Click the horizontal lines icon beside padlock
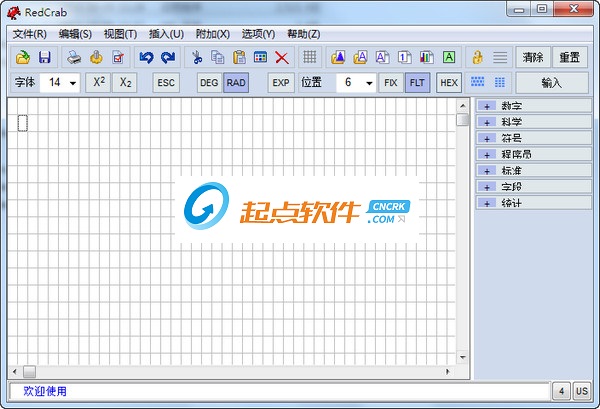This screenshot has width=600, height=409. pyautogui.click(x=500, y=57)
